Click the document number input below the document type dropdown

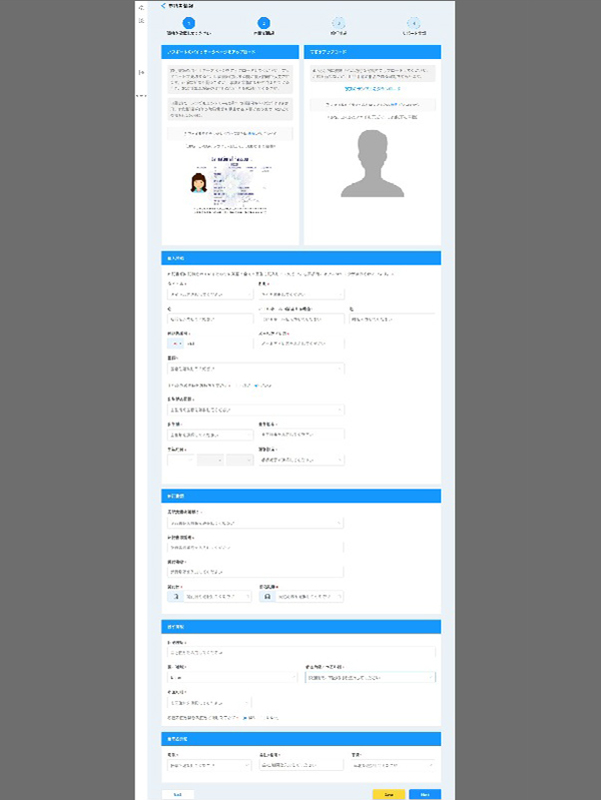(256, 547)
